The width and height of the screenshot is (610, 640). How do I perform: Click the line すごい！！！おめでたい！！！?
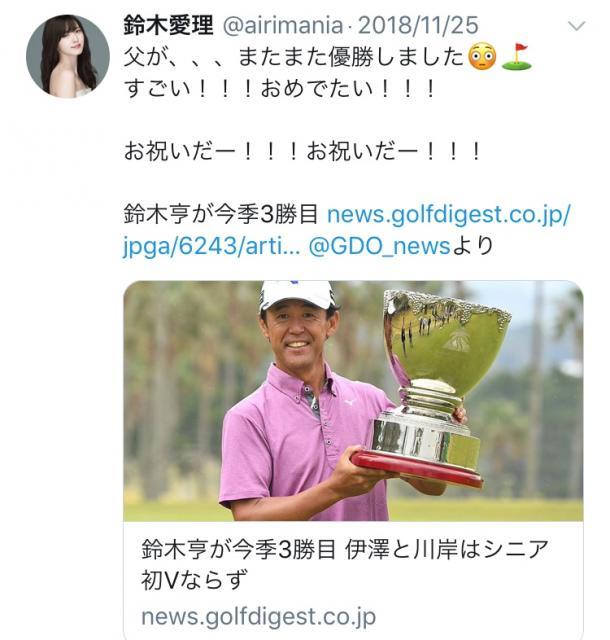281,89
